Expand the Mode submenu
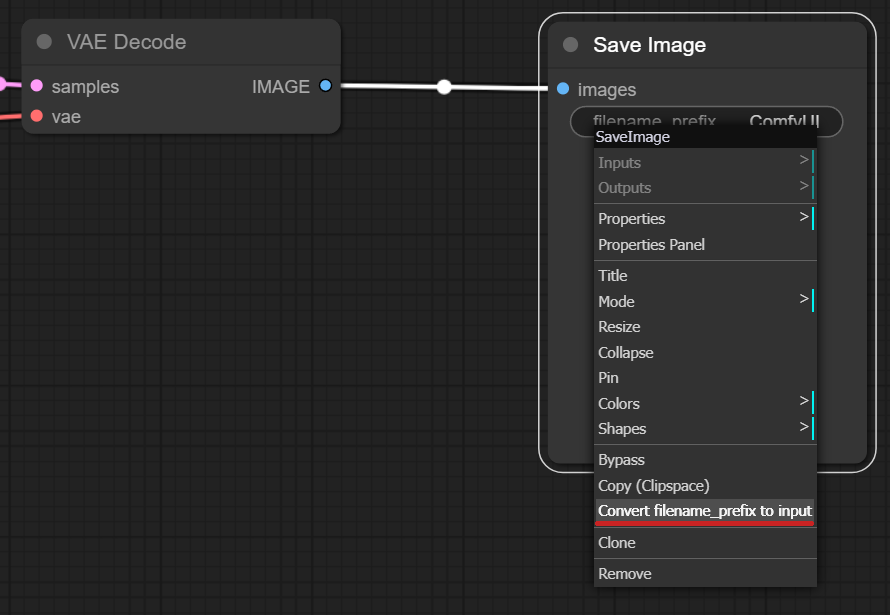Viewport: 890px width, 615px height. pos(705,301)
